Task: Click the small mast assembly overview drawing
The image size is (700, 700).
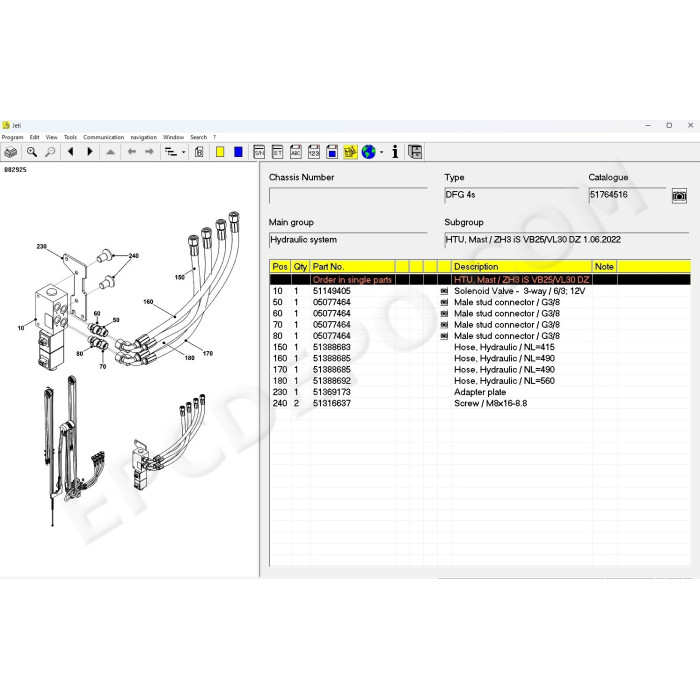Action: [75, 451]
